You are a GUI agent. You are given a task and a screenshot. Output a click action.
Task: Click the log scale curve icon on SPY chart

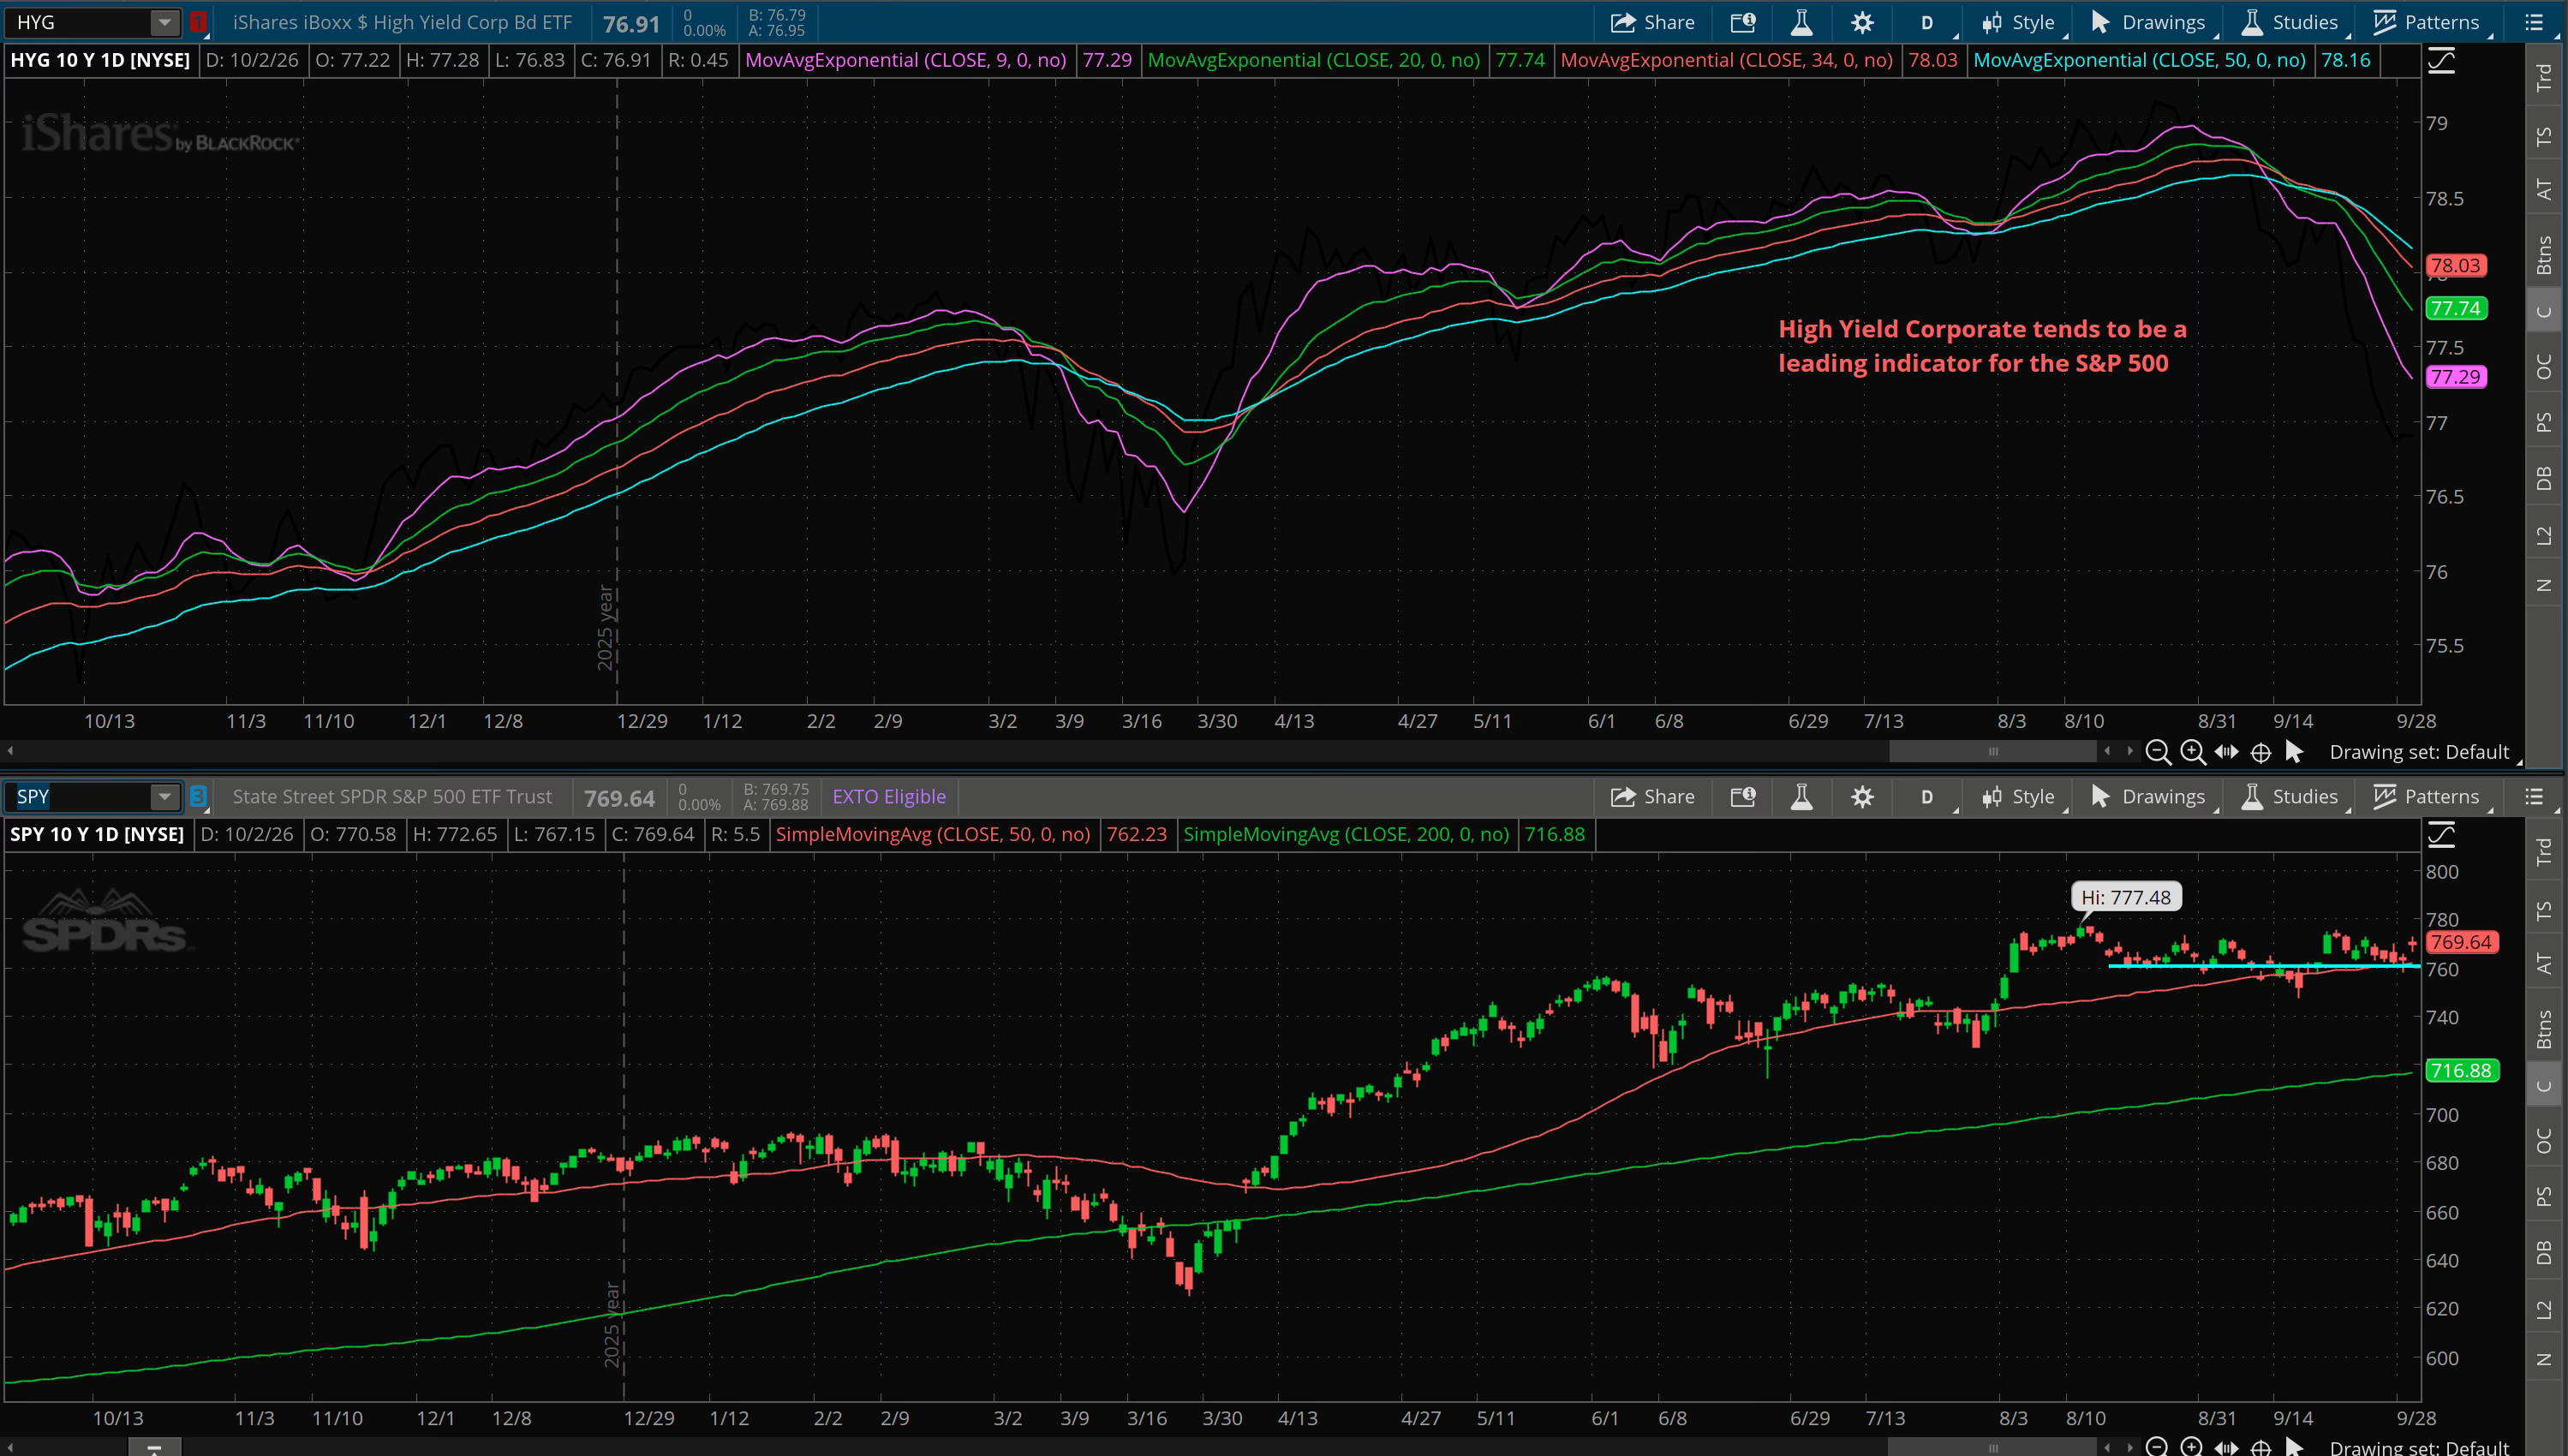(2441, 834)
